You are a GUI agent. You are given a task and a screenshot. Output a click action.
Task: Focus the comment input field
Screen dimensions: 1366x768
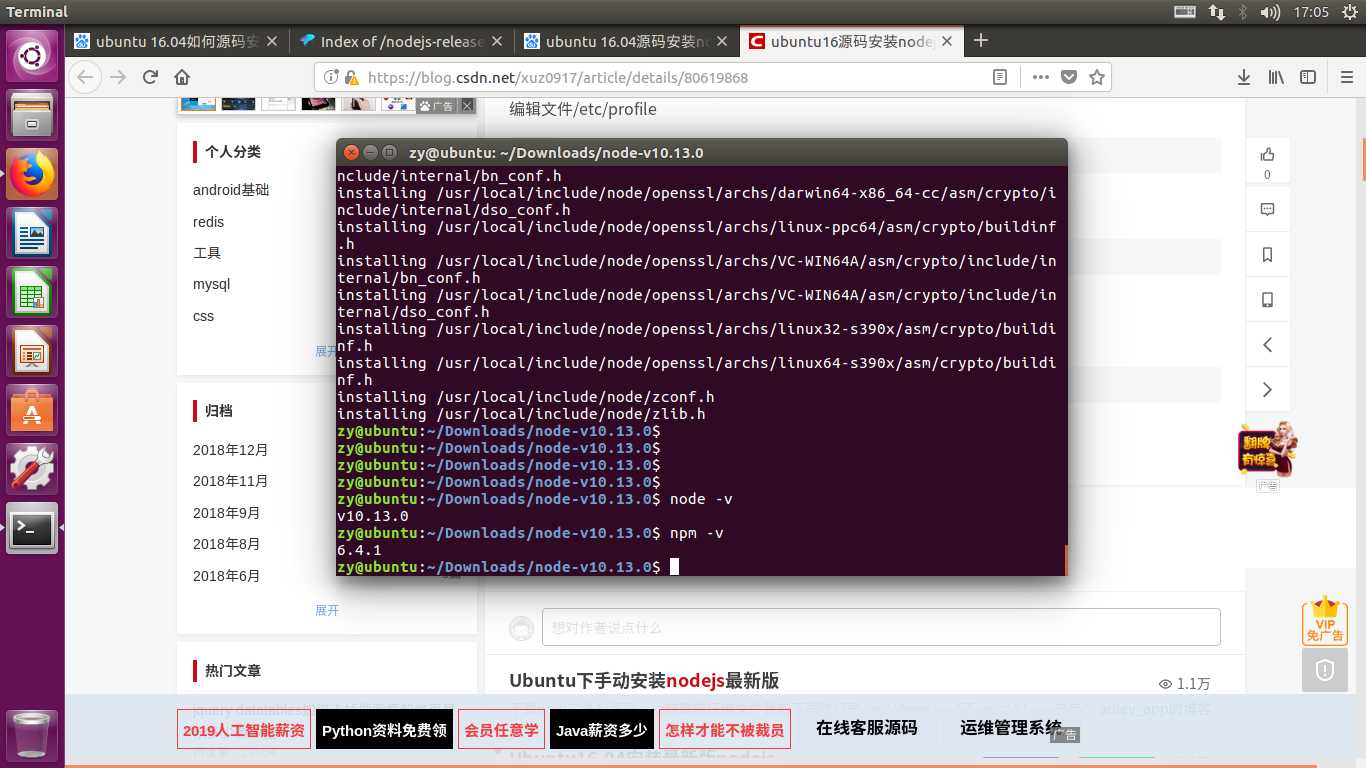click(x=881, y=627)
